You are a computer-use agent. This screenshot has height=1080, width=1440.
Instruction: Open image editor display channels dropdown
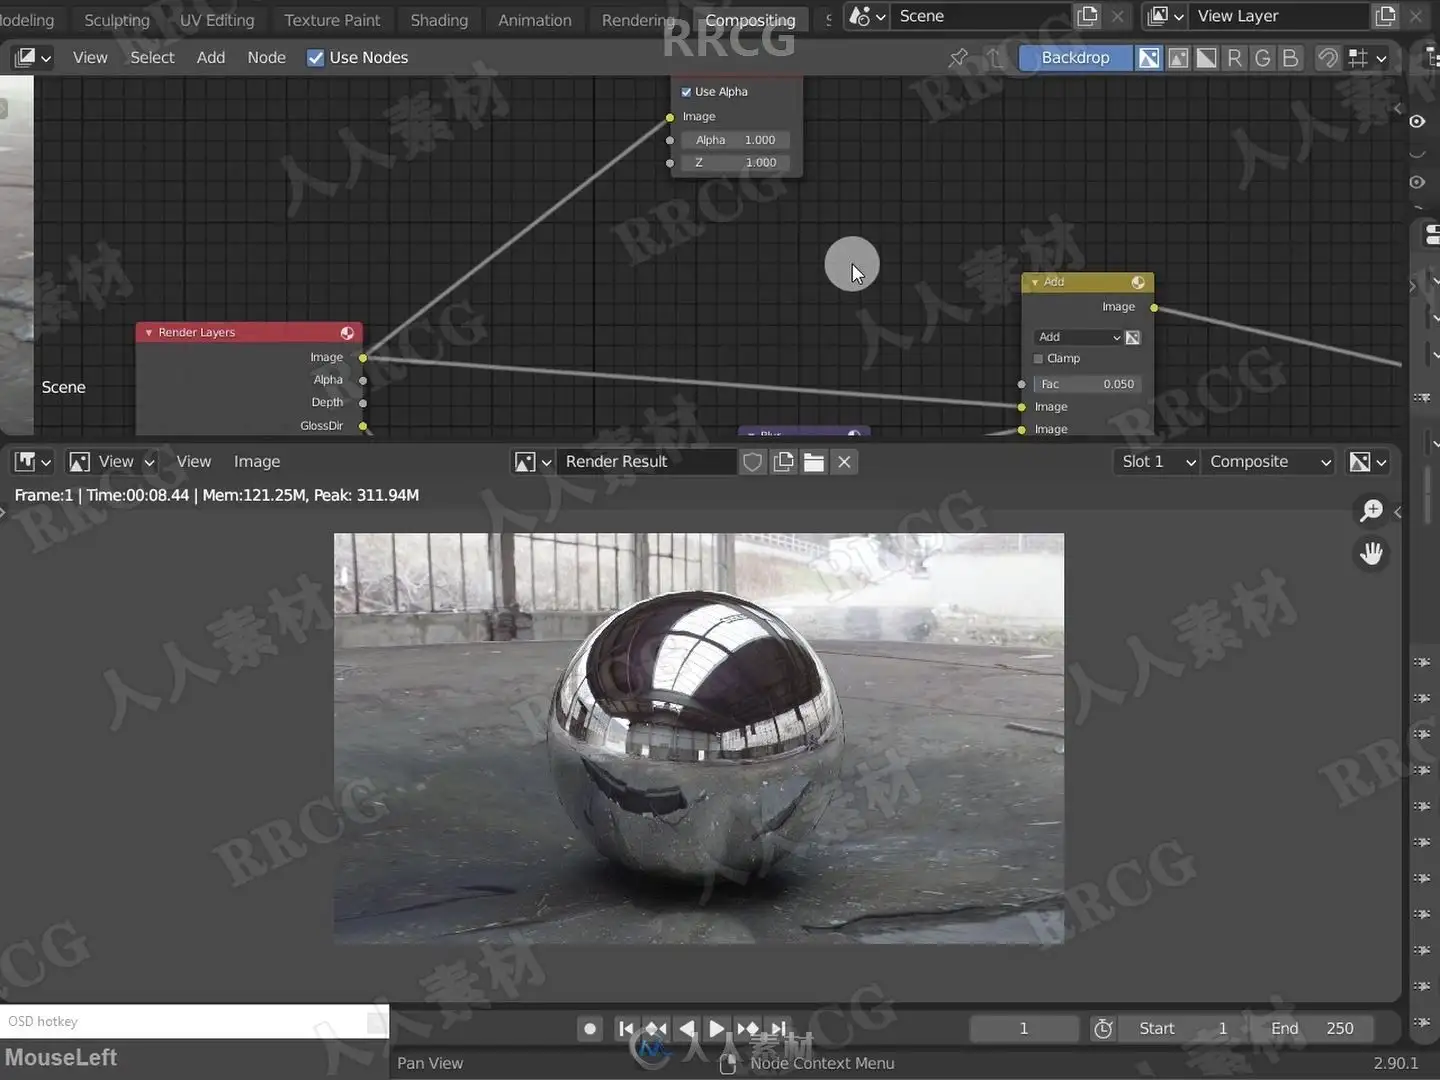pyautogui.click(x=1368, y=462)
